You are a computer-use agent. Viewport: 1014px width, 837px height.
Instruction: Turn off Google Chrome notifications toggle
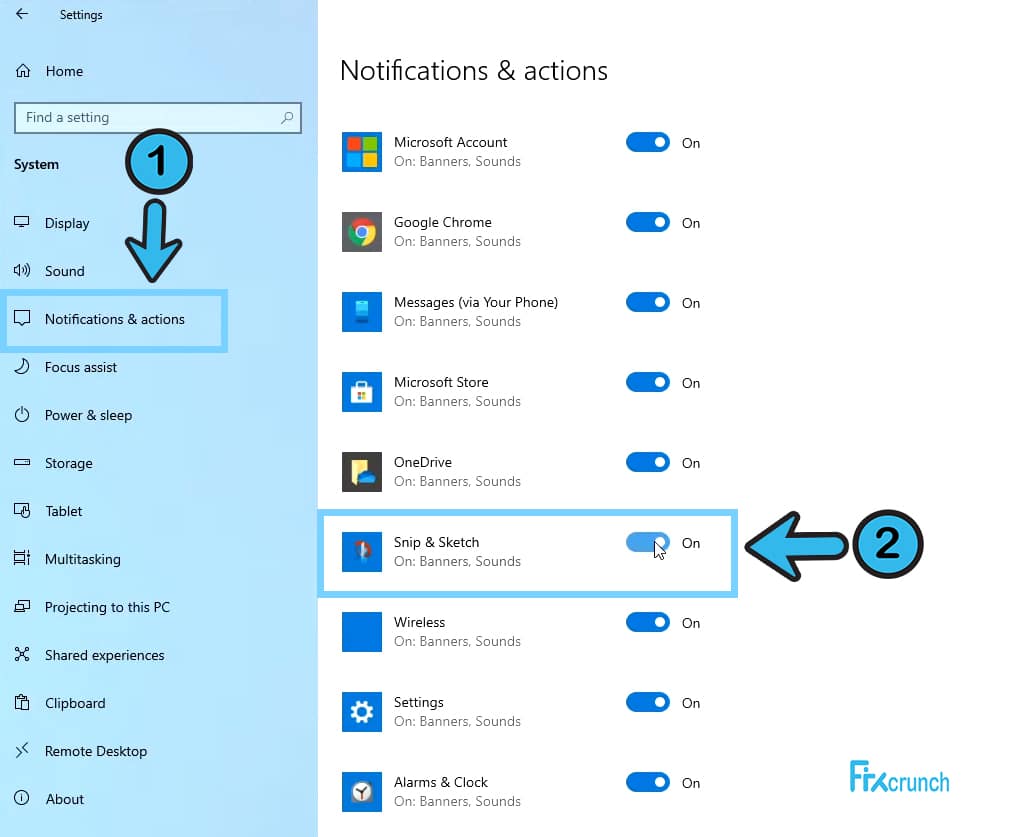click(647, 223)
